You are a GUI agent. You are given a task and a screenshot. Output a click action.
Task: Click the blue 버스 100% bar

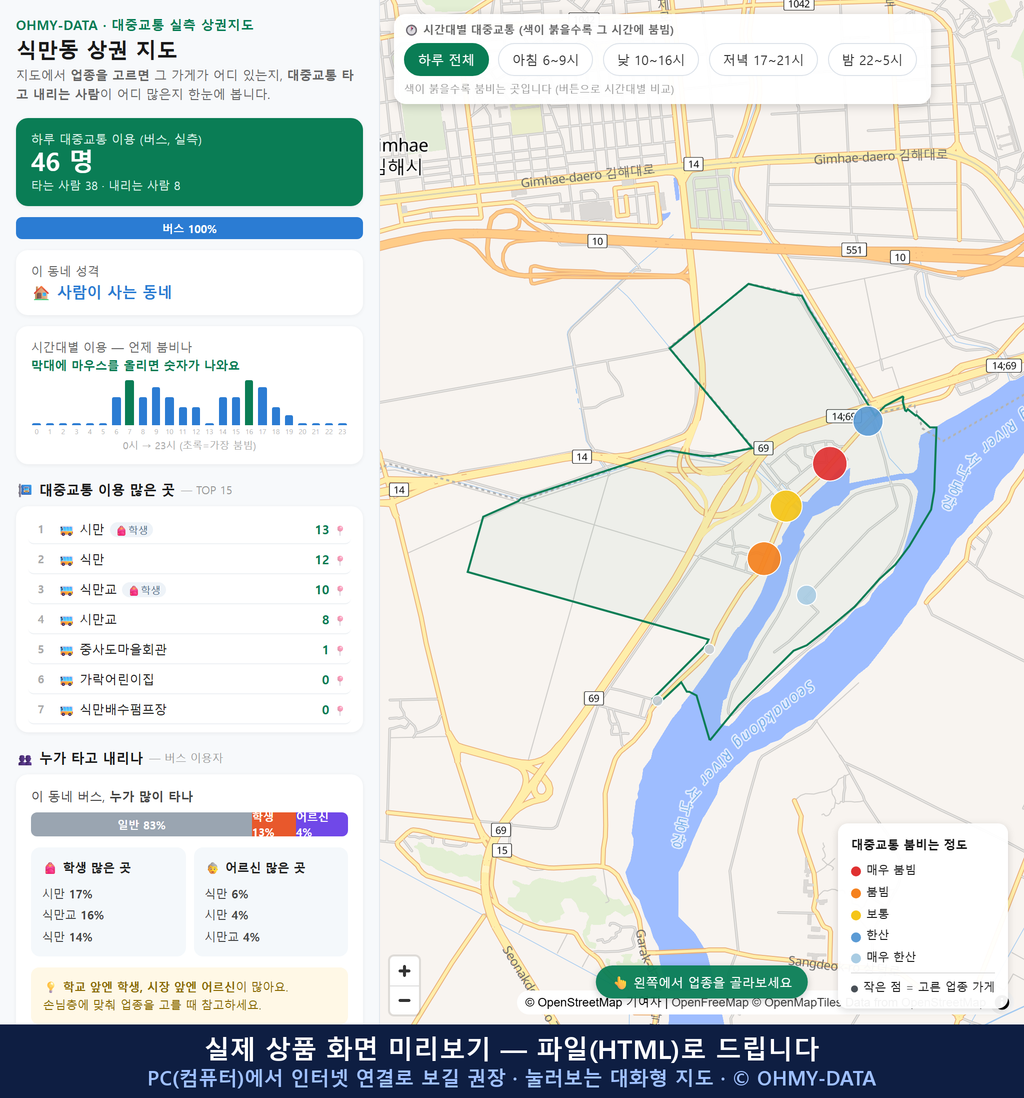(189, 229)
